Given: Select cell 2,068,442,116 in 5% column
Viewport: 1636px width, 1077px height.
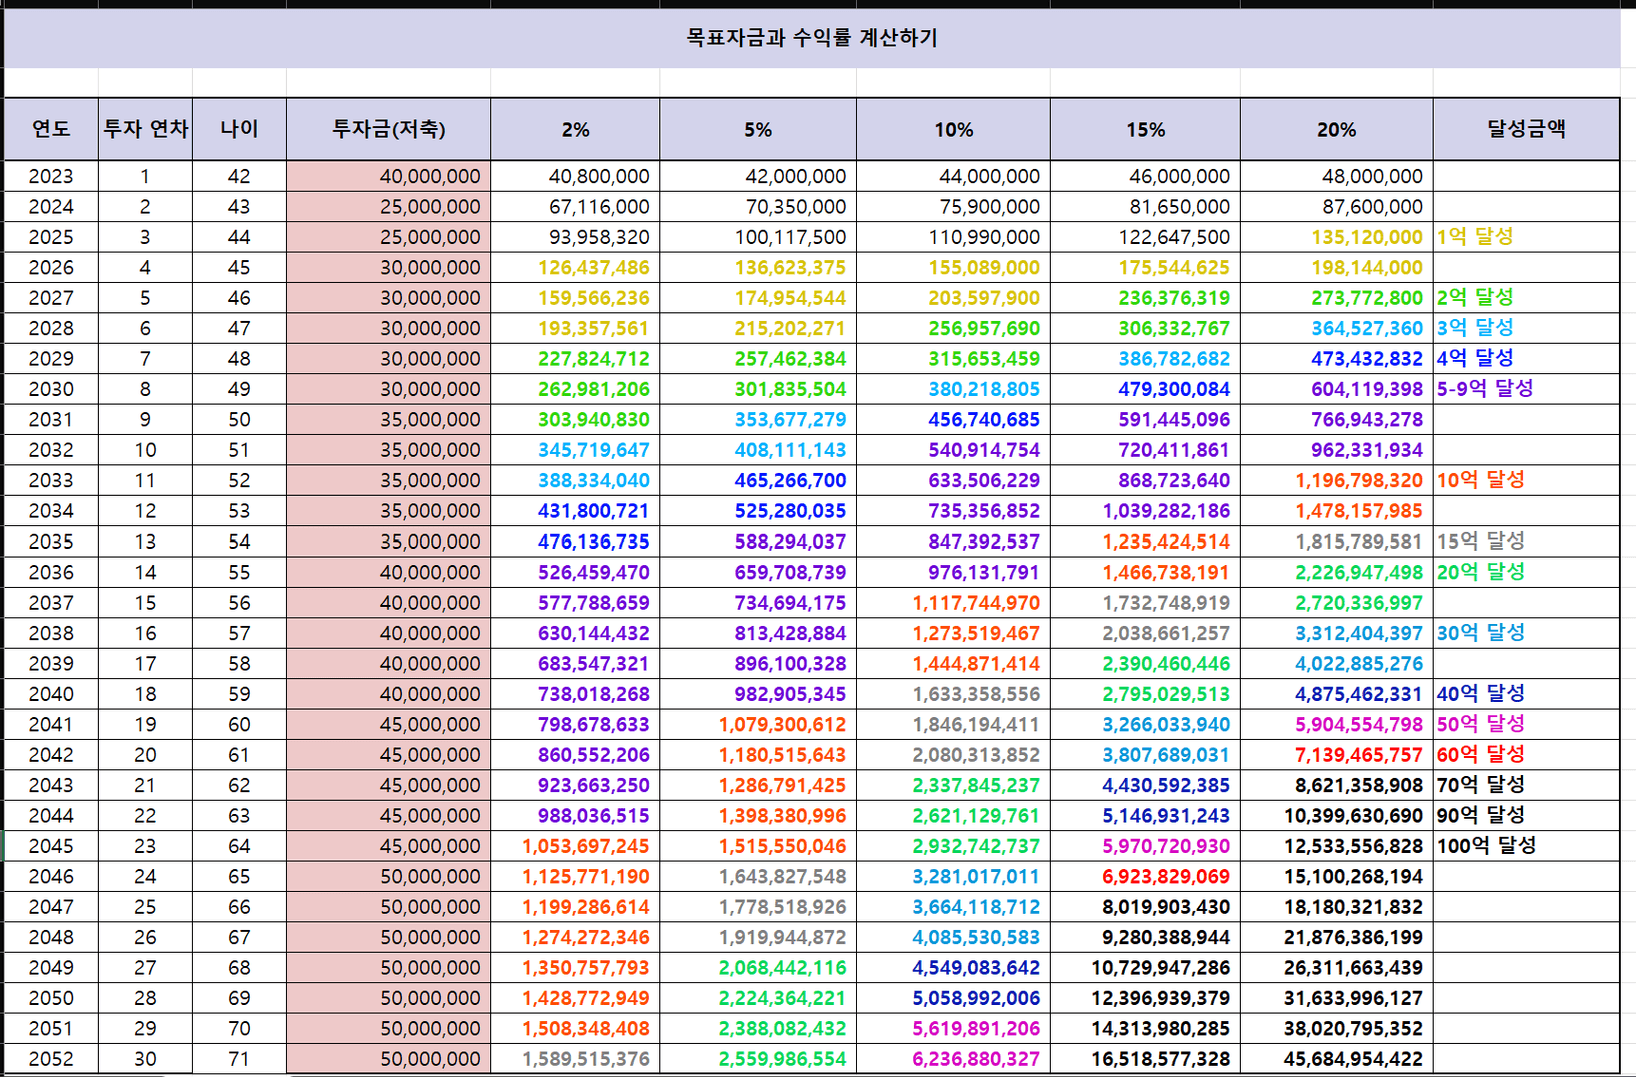Looking at the screenshot, I should pos(758,967).
